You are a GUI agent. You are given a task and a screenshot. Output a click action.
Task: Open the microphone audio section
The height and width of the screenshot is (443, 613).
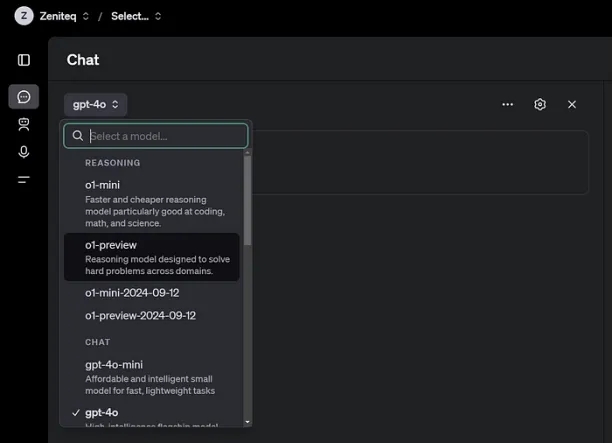[24, 152]
